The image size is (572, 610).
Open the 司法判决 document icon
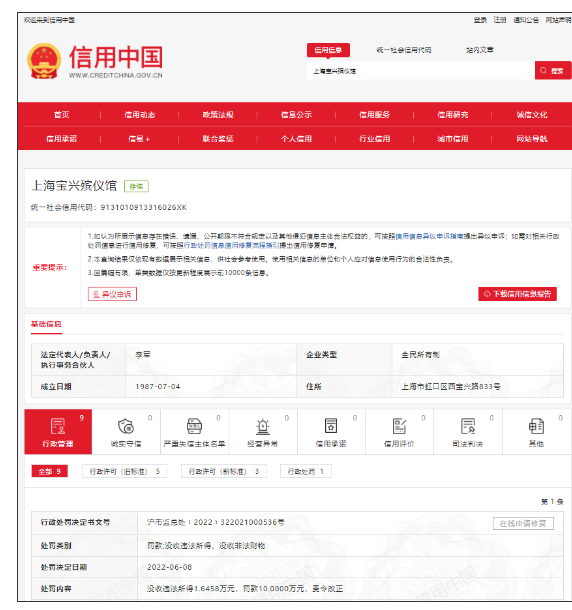[468, 426]
